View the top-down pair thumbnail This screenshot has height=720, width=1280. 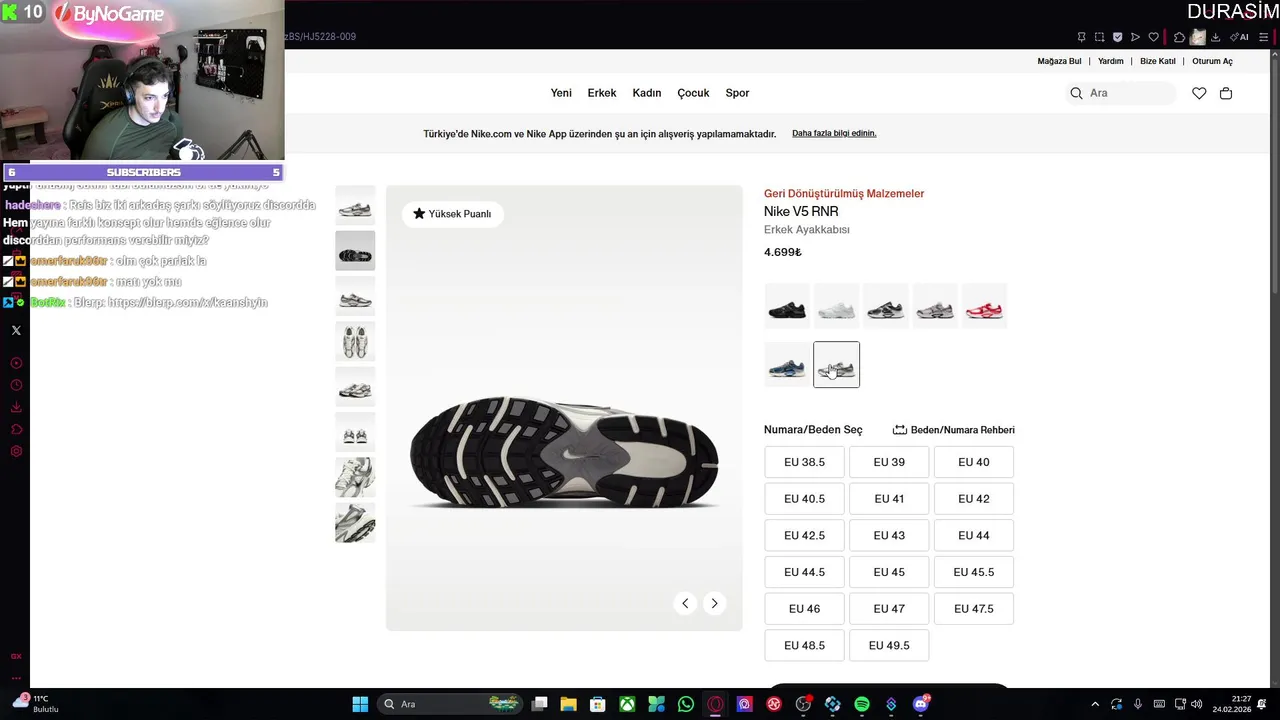tap(355, 341)
